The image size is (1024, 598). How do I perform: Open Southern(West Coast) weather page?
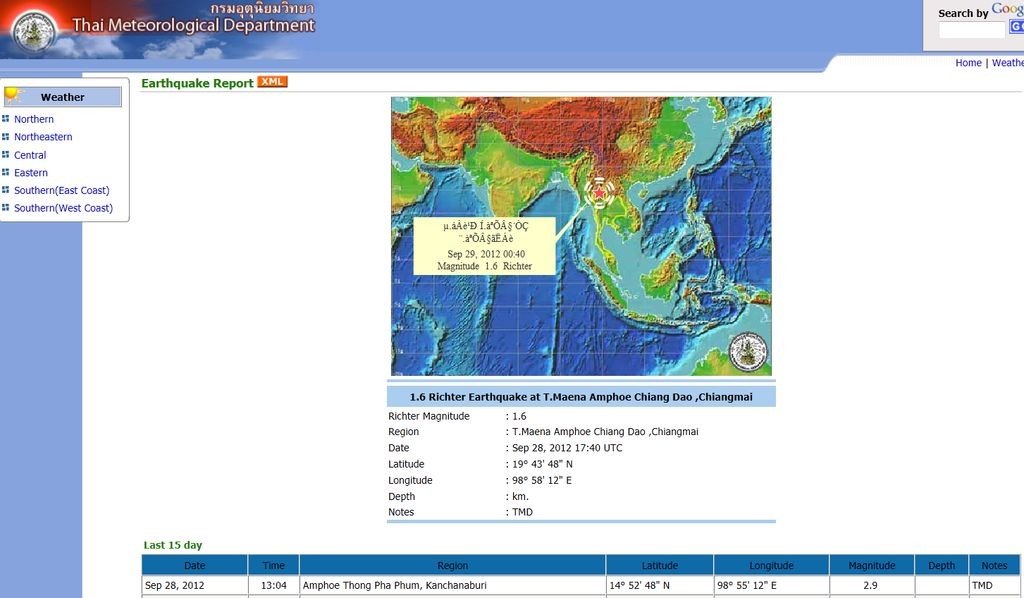pos(63,208)
